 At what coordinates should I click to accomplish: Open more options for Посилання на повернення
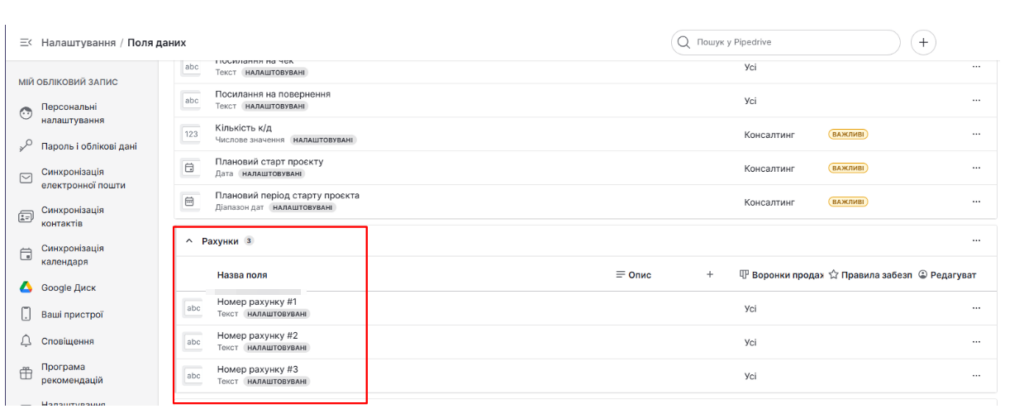[x=976, y=100]
